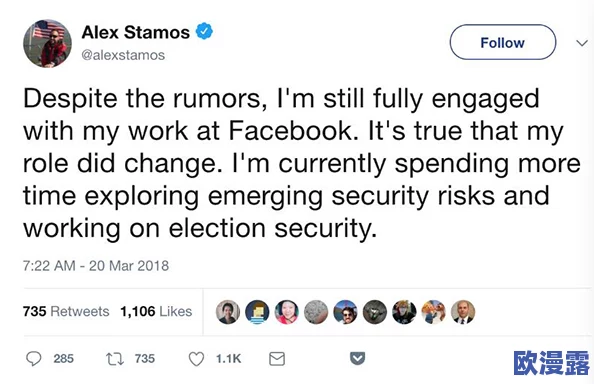View the 735 Retweets list
Image resolution: width=594 pixels, height=384 pixels.
tap(66, 311)
